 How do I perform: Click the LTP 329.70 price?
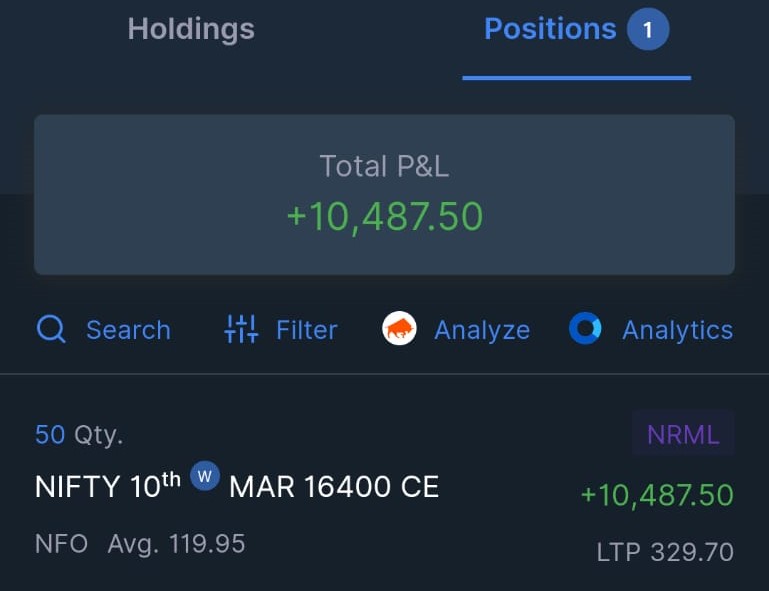[x=665, y=552]
